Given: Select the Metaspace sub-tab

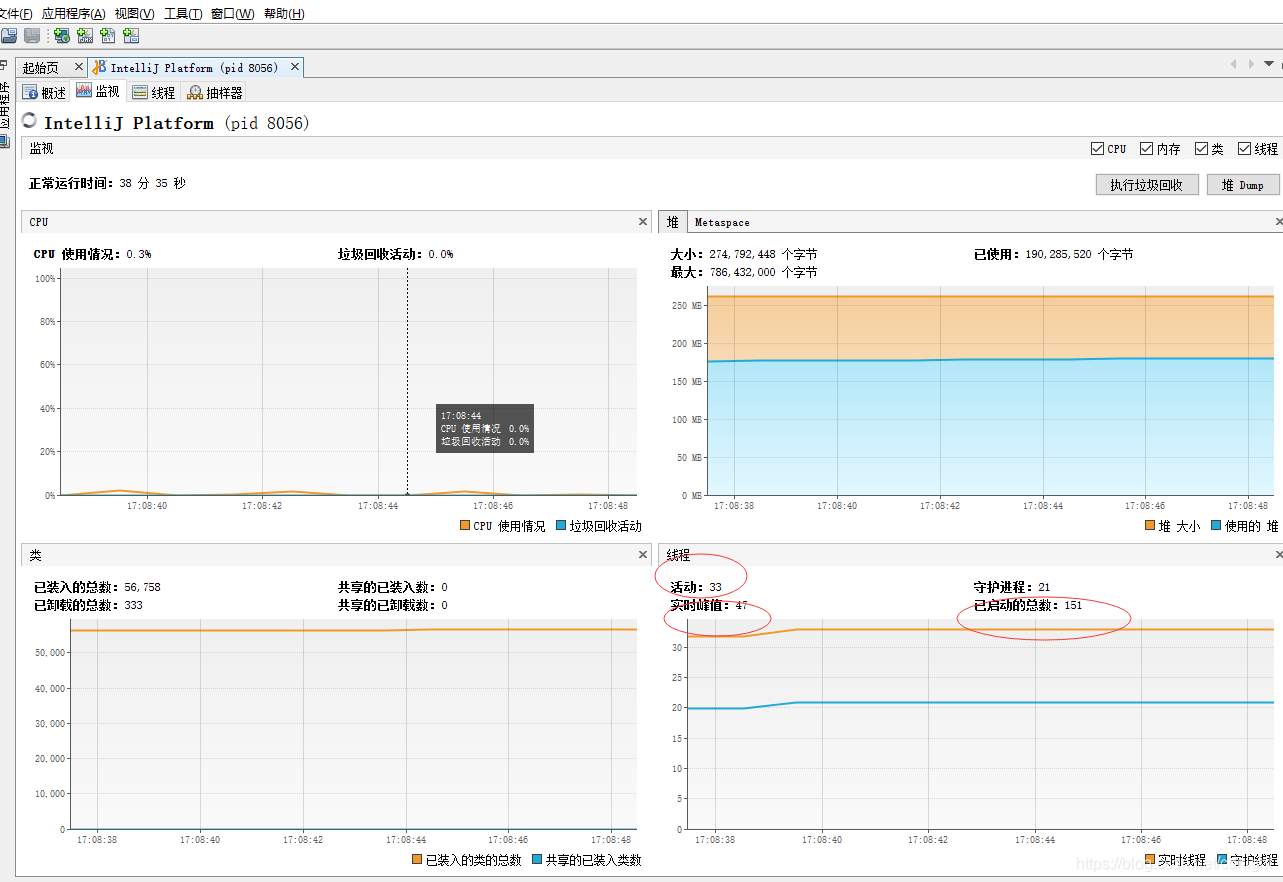Looking at the screenshot, I should coord(722,222).
